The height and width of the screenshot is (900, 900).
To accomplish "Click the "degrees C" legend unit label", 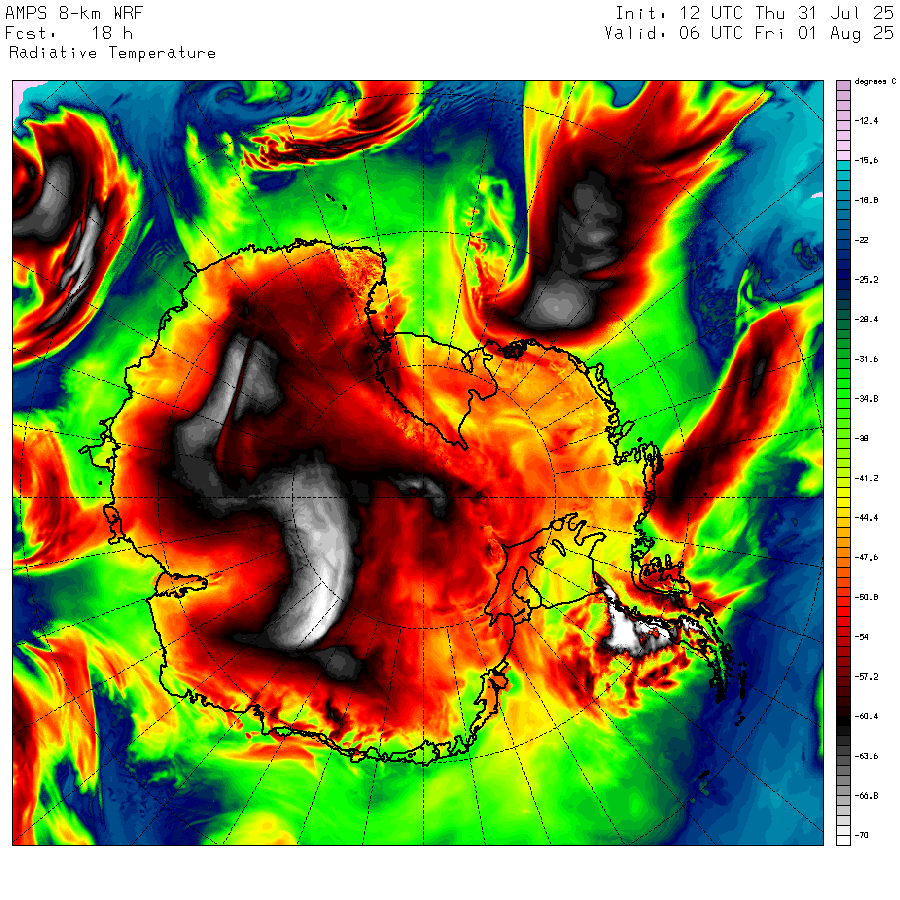I will click(x=875, y=82).
